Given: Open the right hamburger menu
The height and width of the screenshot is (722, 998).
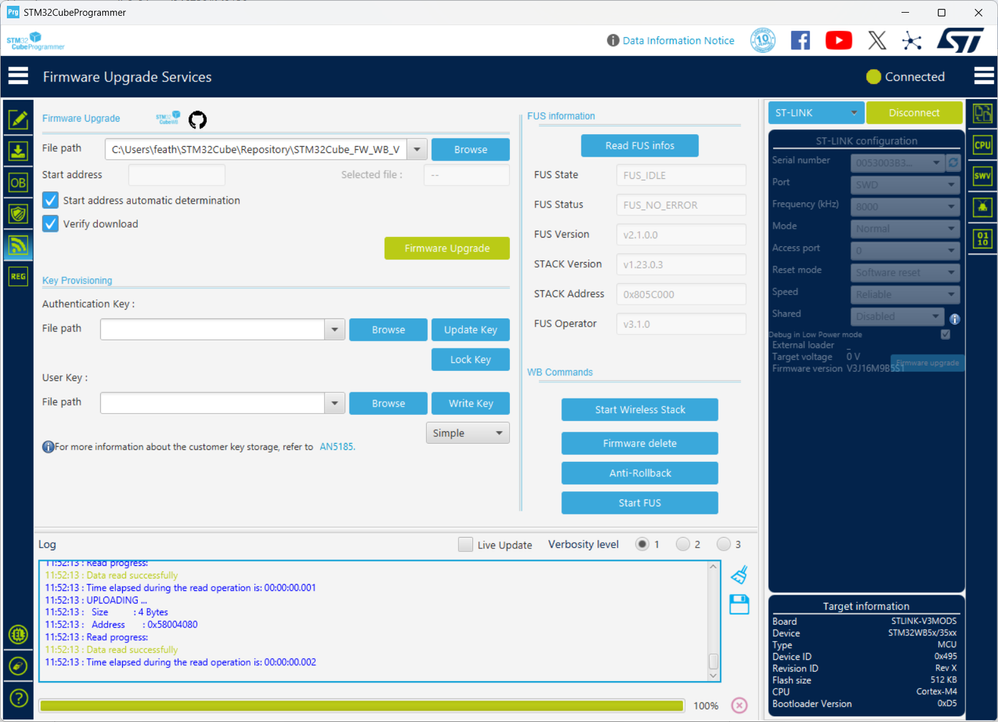Looking at the screenshot, I should (984, 76).
